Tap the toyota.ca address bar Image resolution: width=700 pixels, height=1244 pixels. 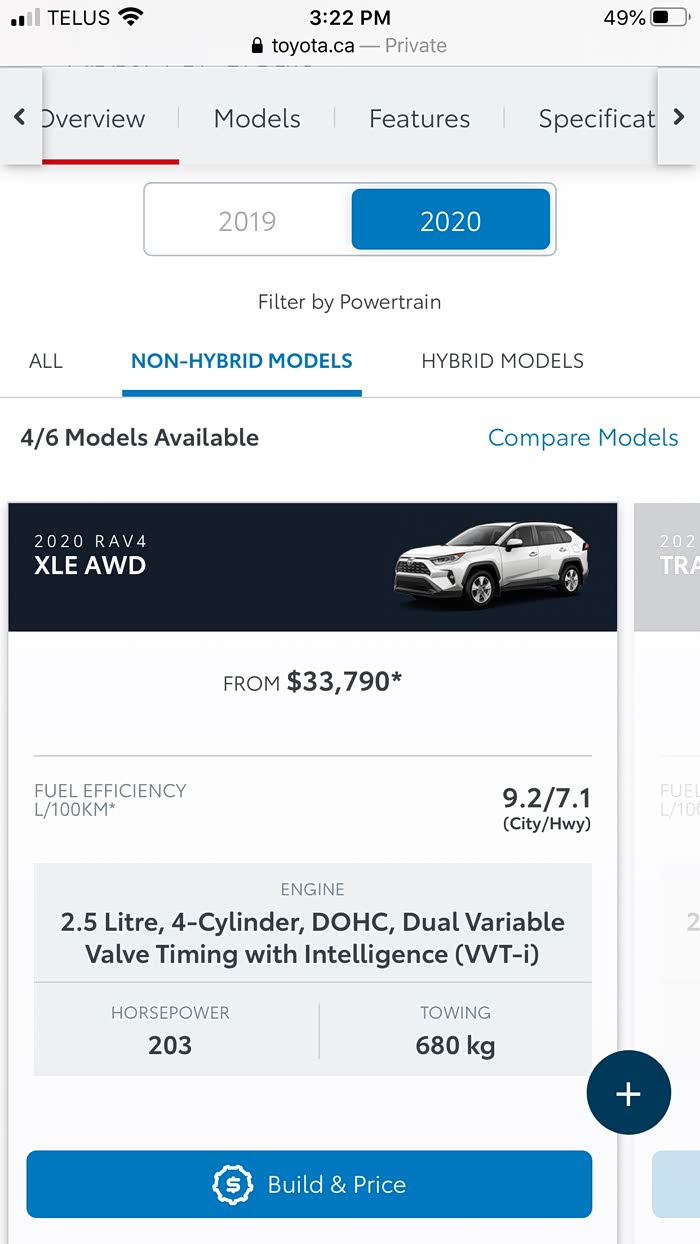(x=350, y=46)
